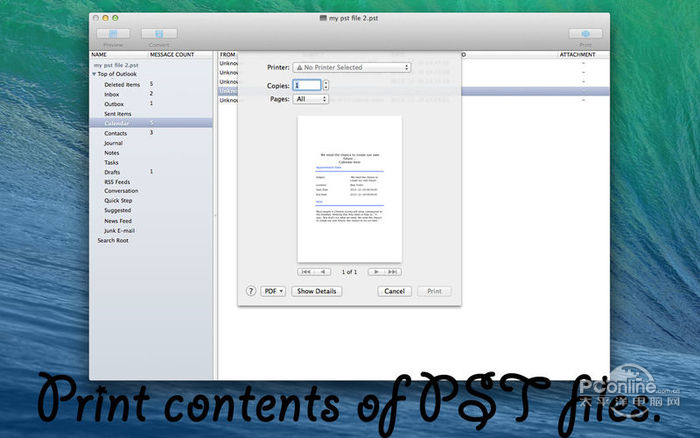Click the last Unknown message row

click(x=413, y=100)
